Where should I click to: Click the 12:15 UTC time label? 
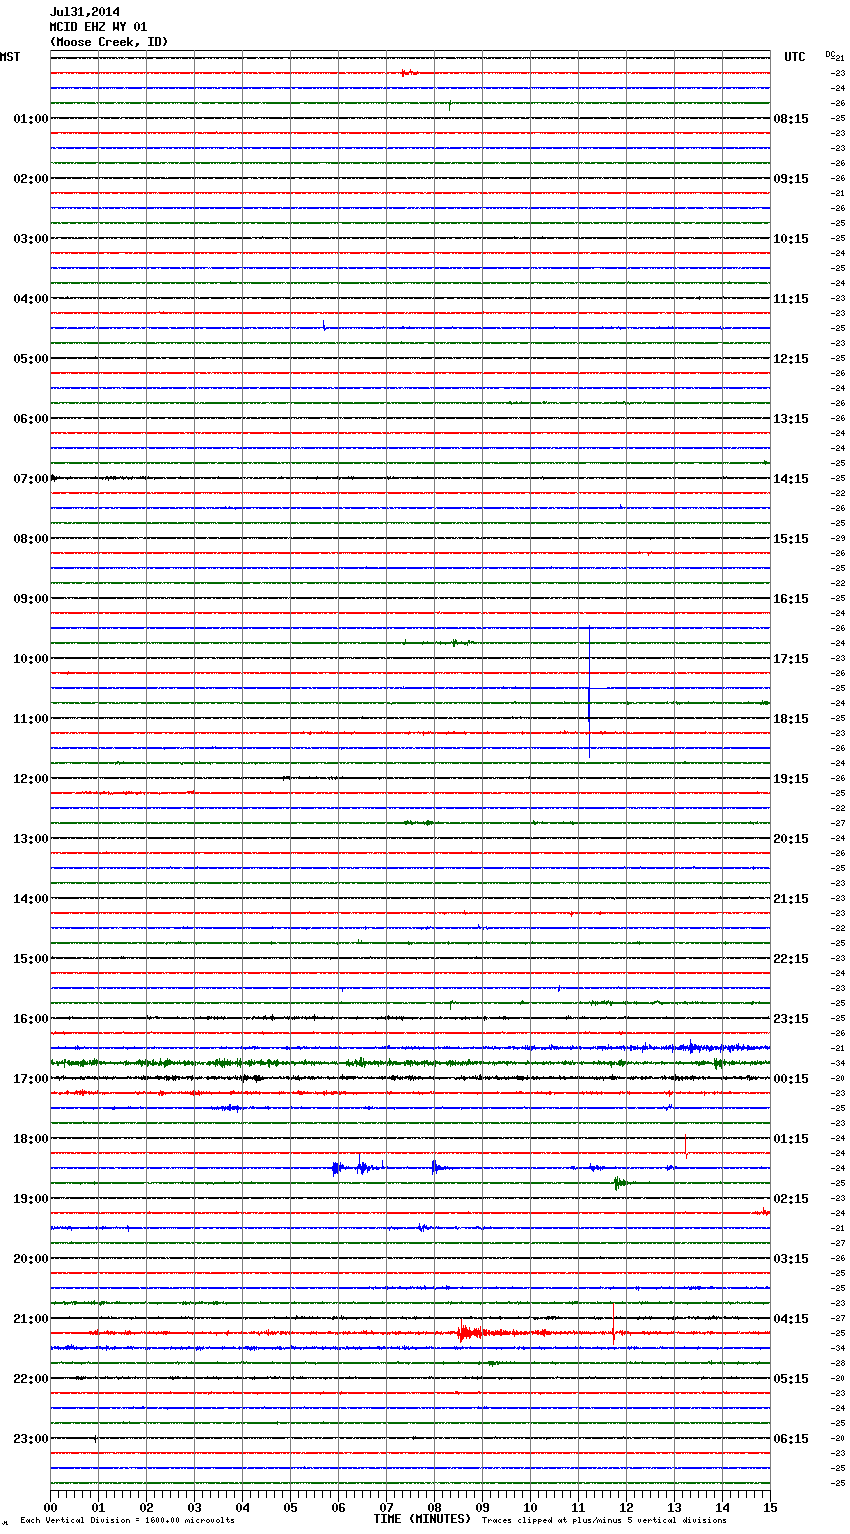791,359
